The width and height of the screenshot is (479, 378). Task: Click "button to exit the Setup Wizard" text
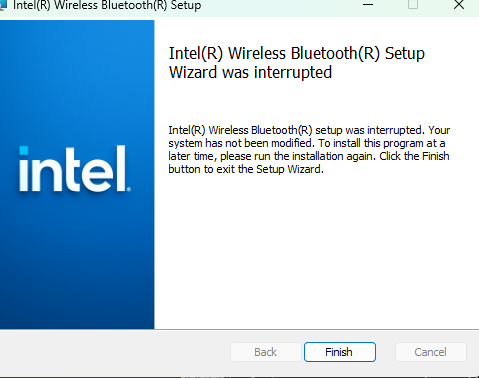246,169
